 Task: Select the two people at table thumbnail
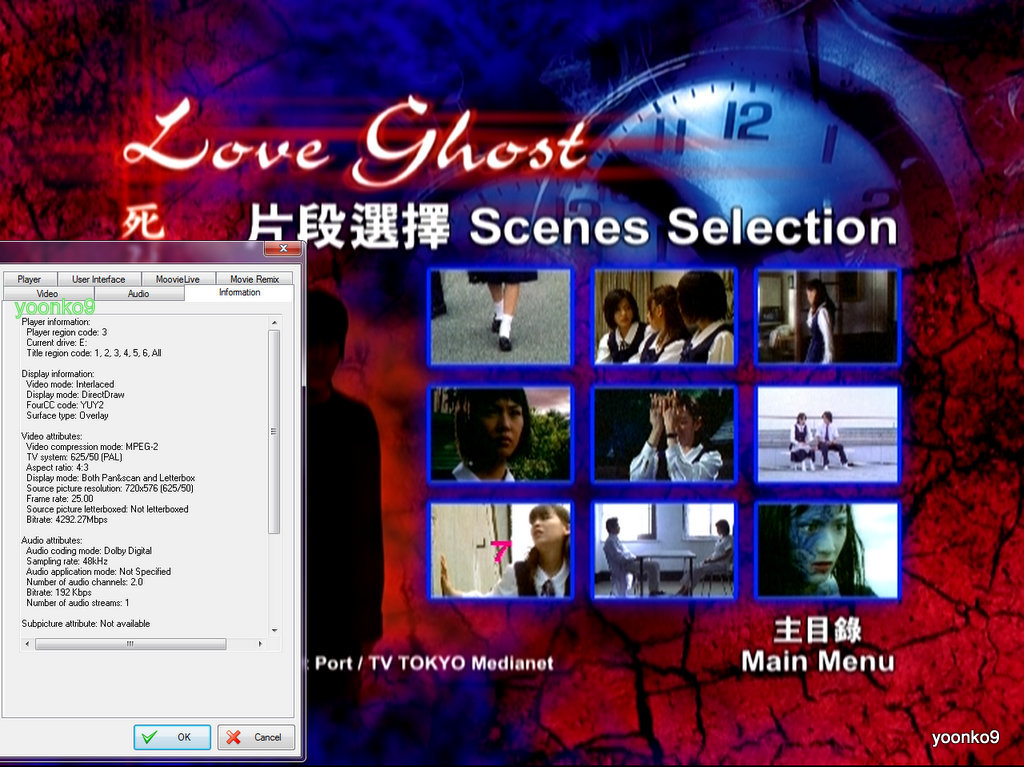(664, 551)
